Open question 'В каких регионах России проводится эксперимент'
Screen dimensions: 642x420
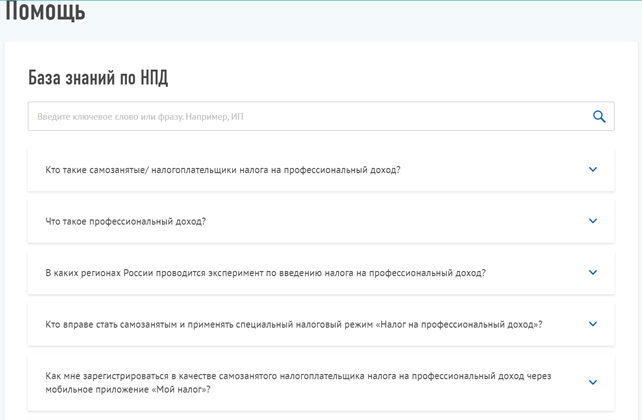click(265, 273)
